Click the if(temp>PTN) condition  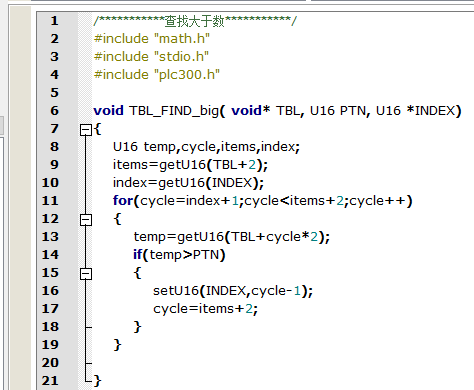point(179,255)
